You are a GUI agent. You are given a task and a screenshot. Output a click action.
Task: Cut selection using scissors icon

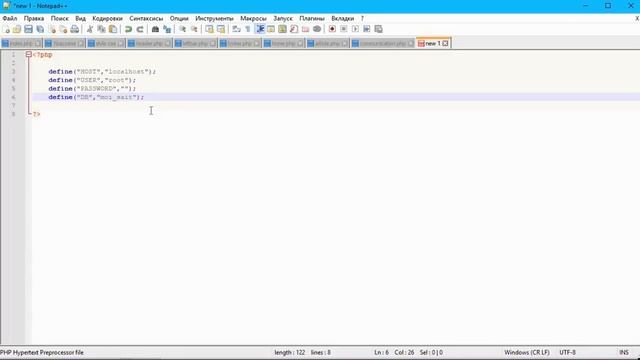[x=90, y=29]
